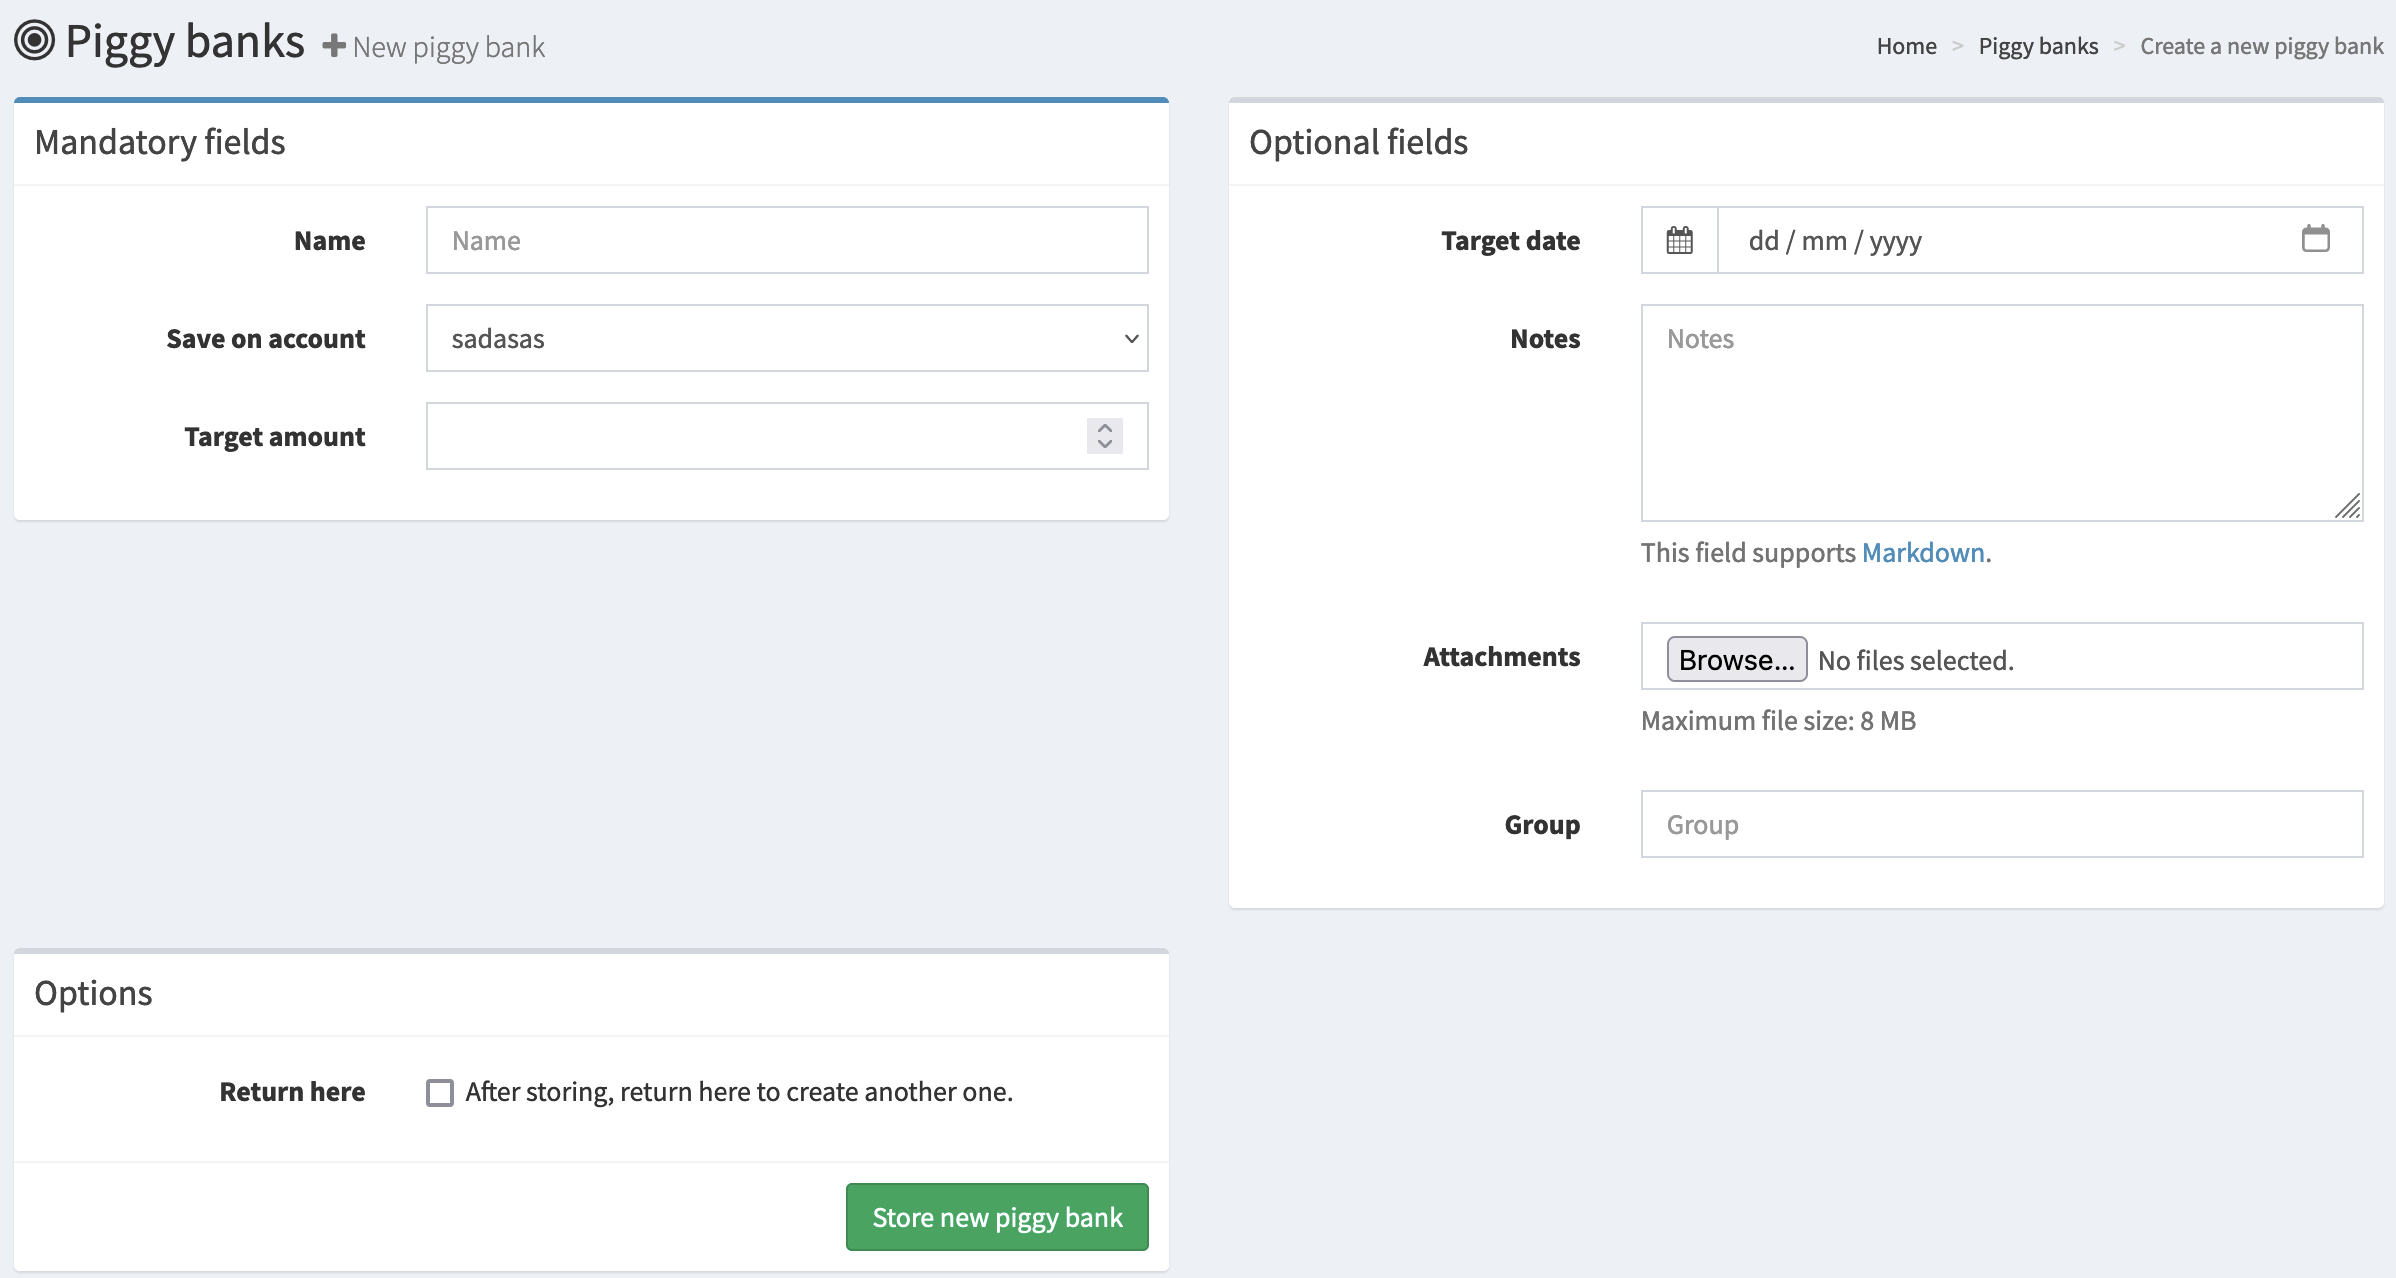Click the plus icon beside New piggy bank
The image size is (2396, 1278).
tap(334, 46)
